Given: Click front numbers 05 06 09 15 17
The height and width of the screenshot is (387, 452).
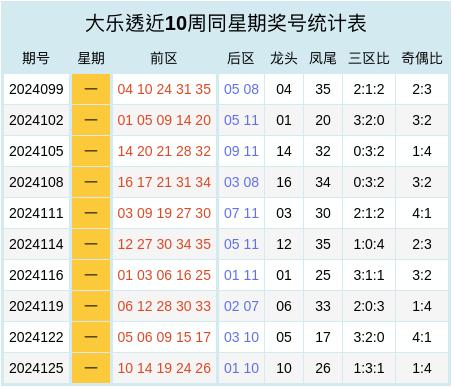Looking at the screenshot, I should [164, 337].
